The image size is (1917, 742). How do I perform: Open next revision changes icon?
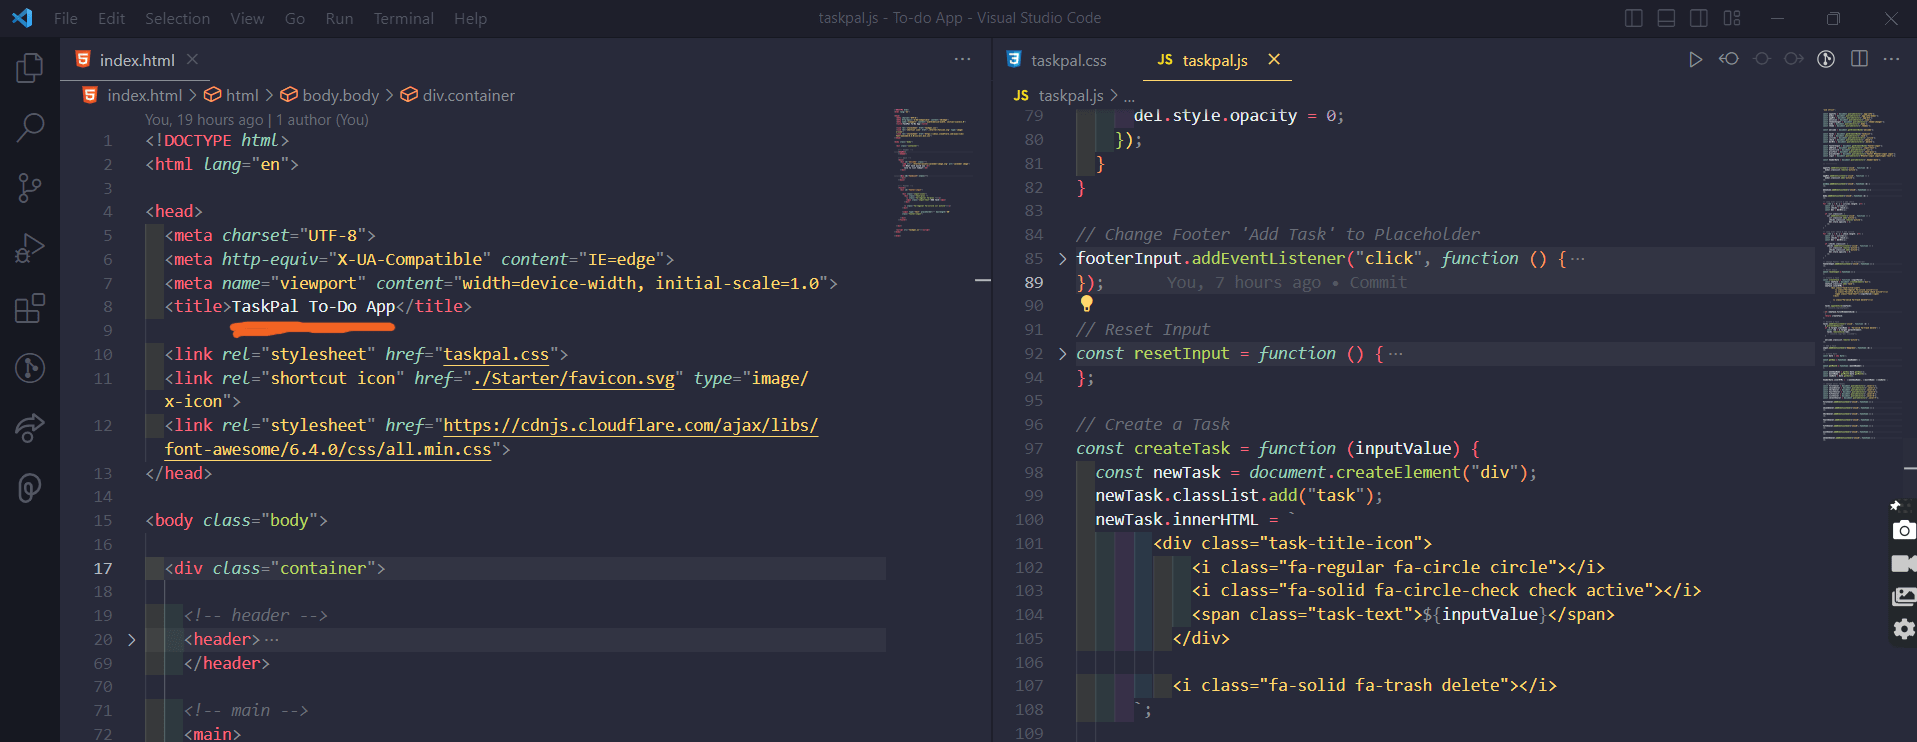(1794, 59)
